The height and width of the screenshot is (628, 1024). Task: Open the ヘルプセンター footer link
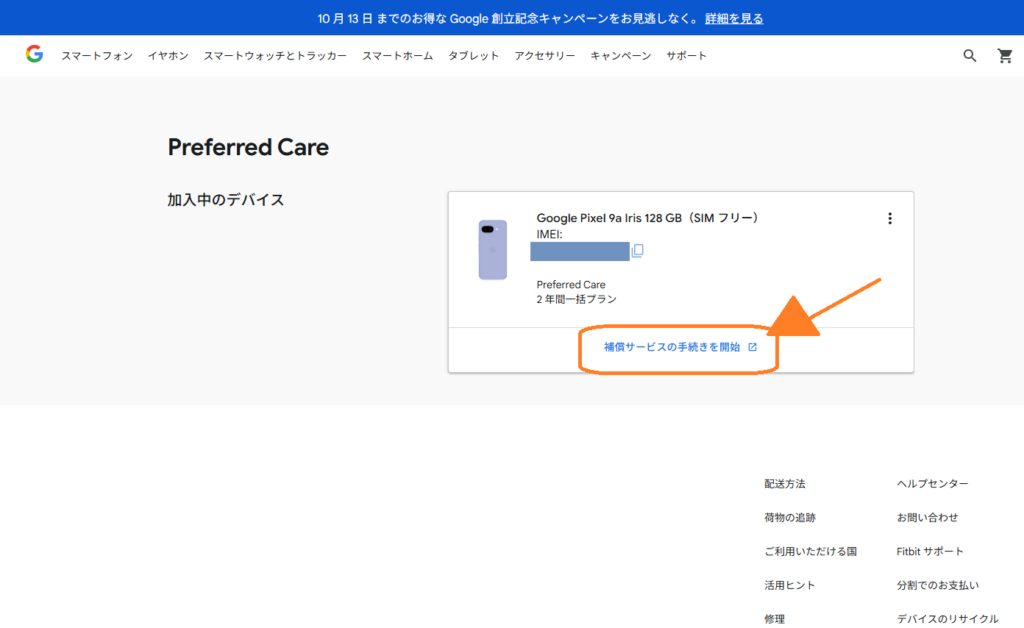[x=932, y=484]
